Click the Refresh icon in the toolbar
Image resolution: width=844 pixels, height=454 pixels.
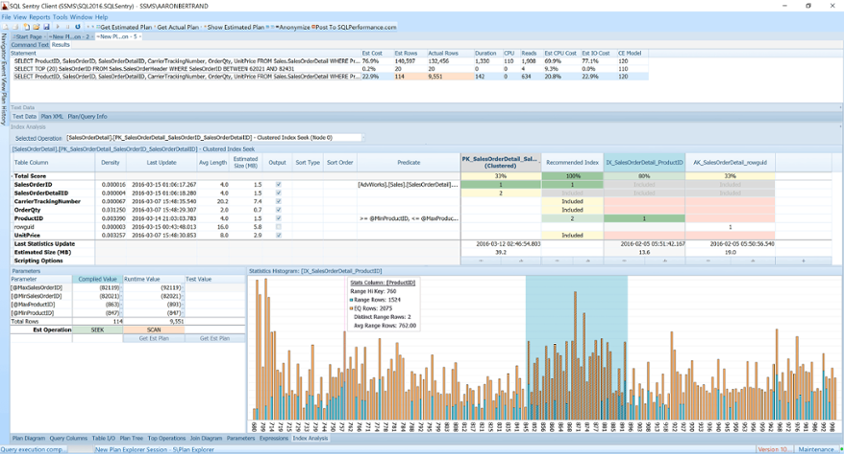point(78,27)
